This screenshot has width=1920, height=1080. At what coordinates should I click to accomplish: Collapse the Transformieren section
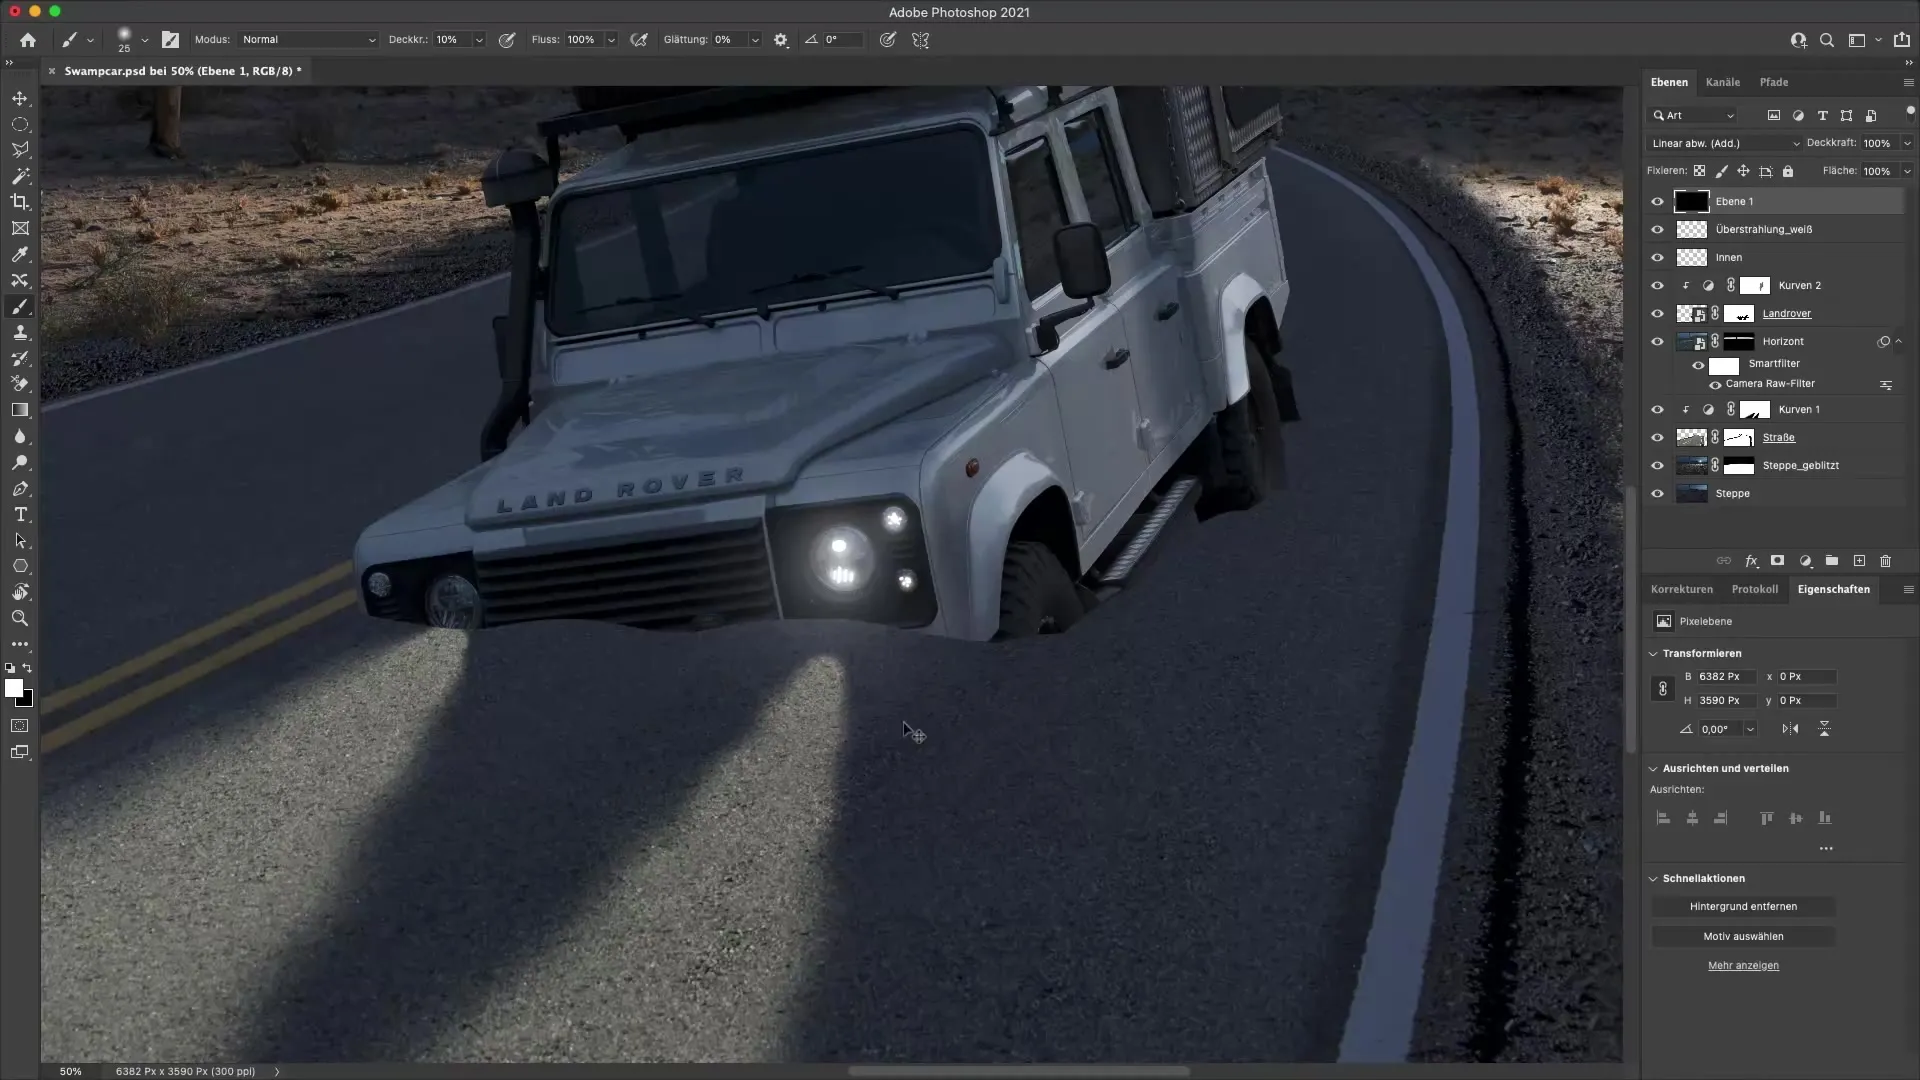pyautogui.click(x=1653, y=653)
